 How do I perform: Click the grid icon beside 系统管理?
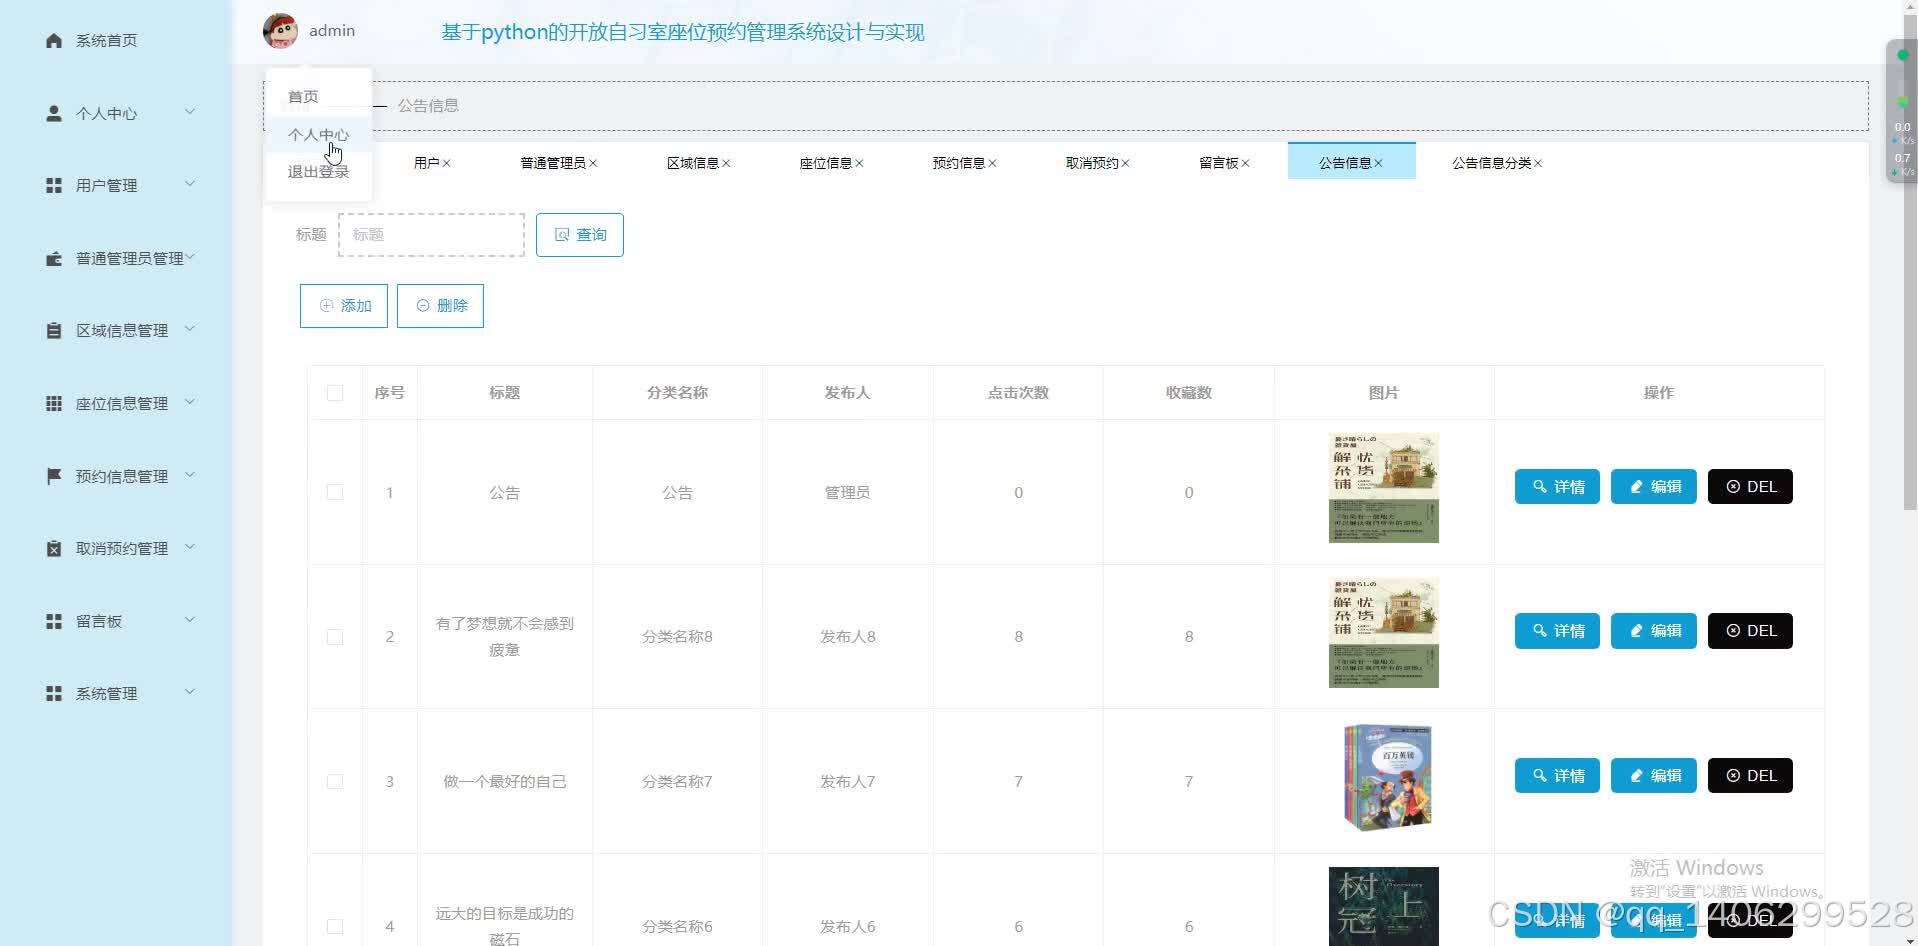(54, 693)
